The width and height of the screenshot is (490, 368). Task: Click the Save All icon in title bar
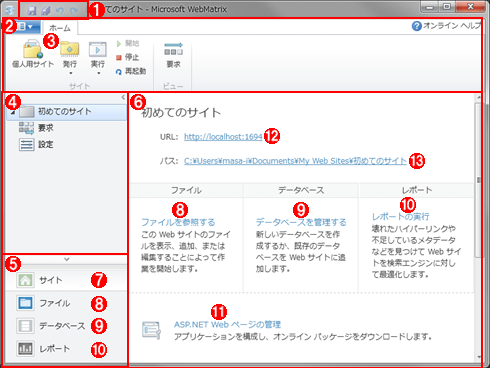point(46,11)
